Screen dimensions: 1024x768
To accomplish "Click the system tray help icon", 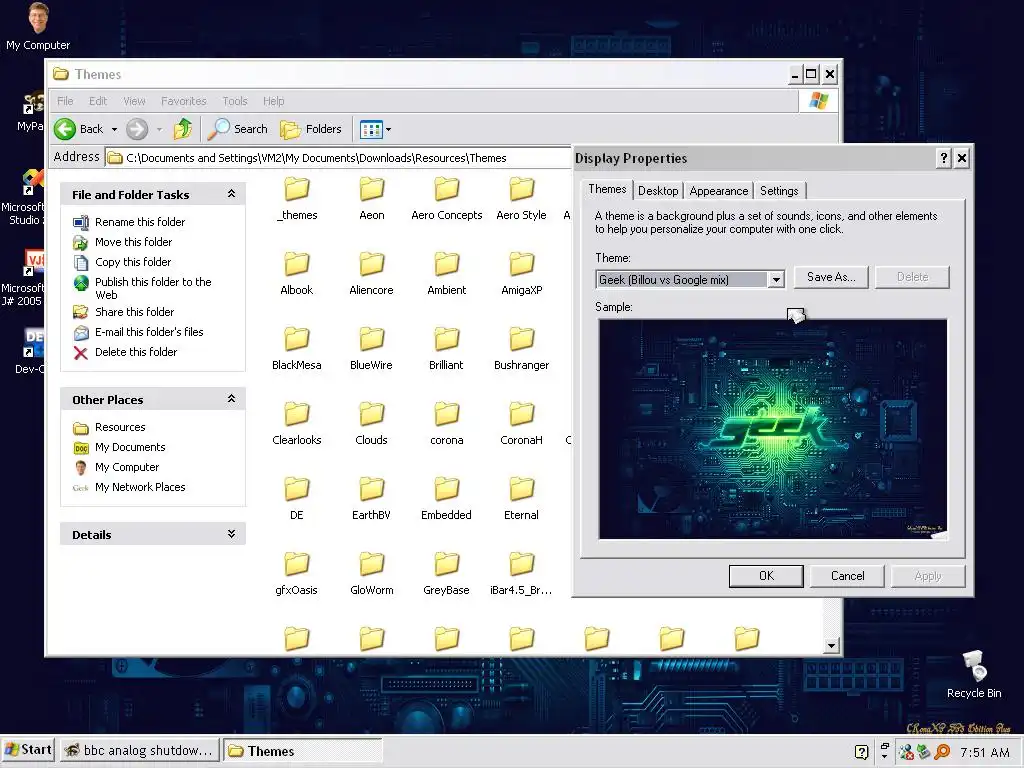I will point(861,752).
